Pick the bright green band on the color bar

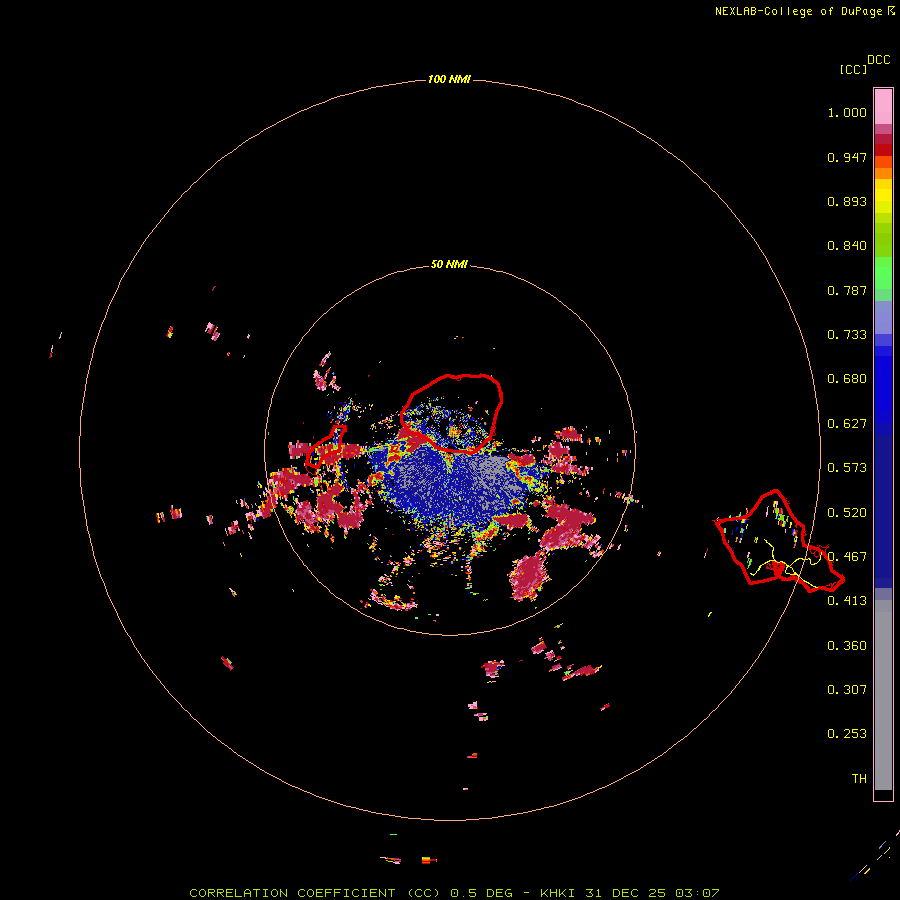pos(883,273)
